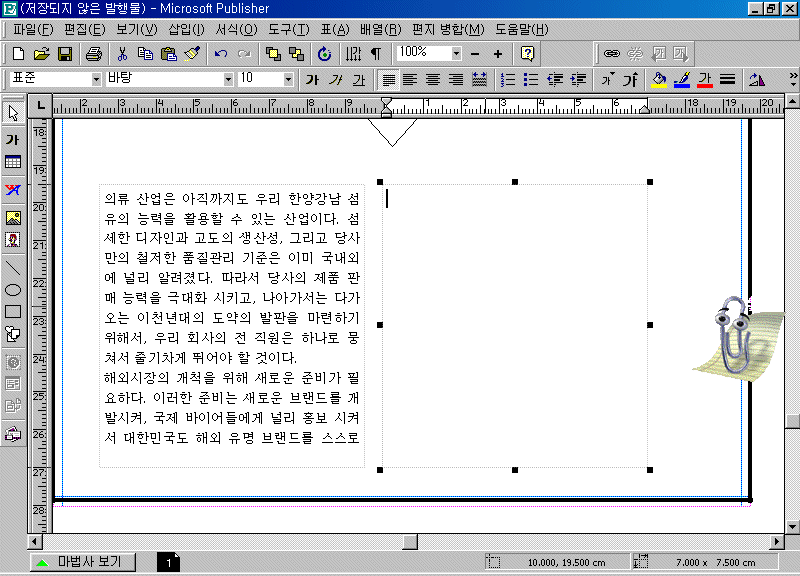Click the Save icon in toolbar
Image resolution: width=800 pixels, height=576 pixels.
click(x=64, y=53)
